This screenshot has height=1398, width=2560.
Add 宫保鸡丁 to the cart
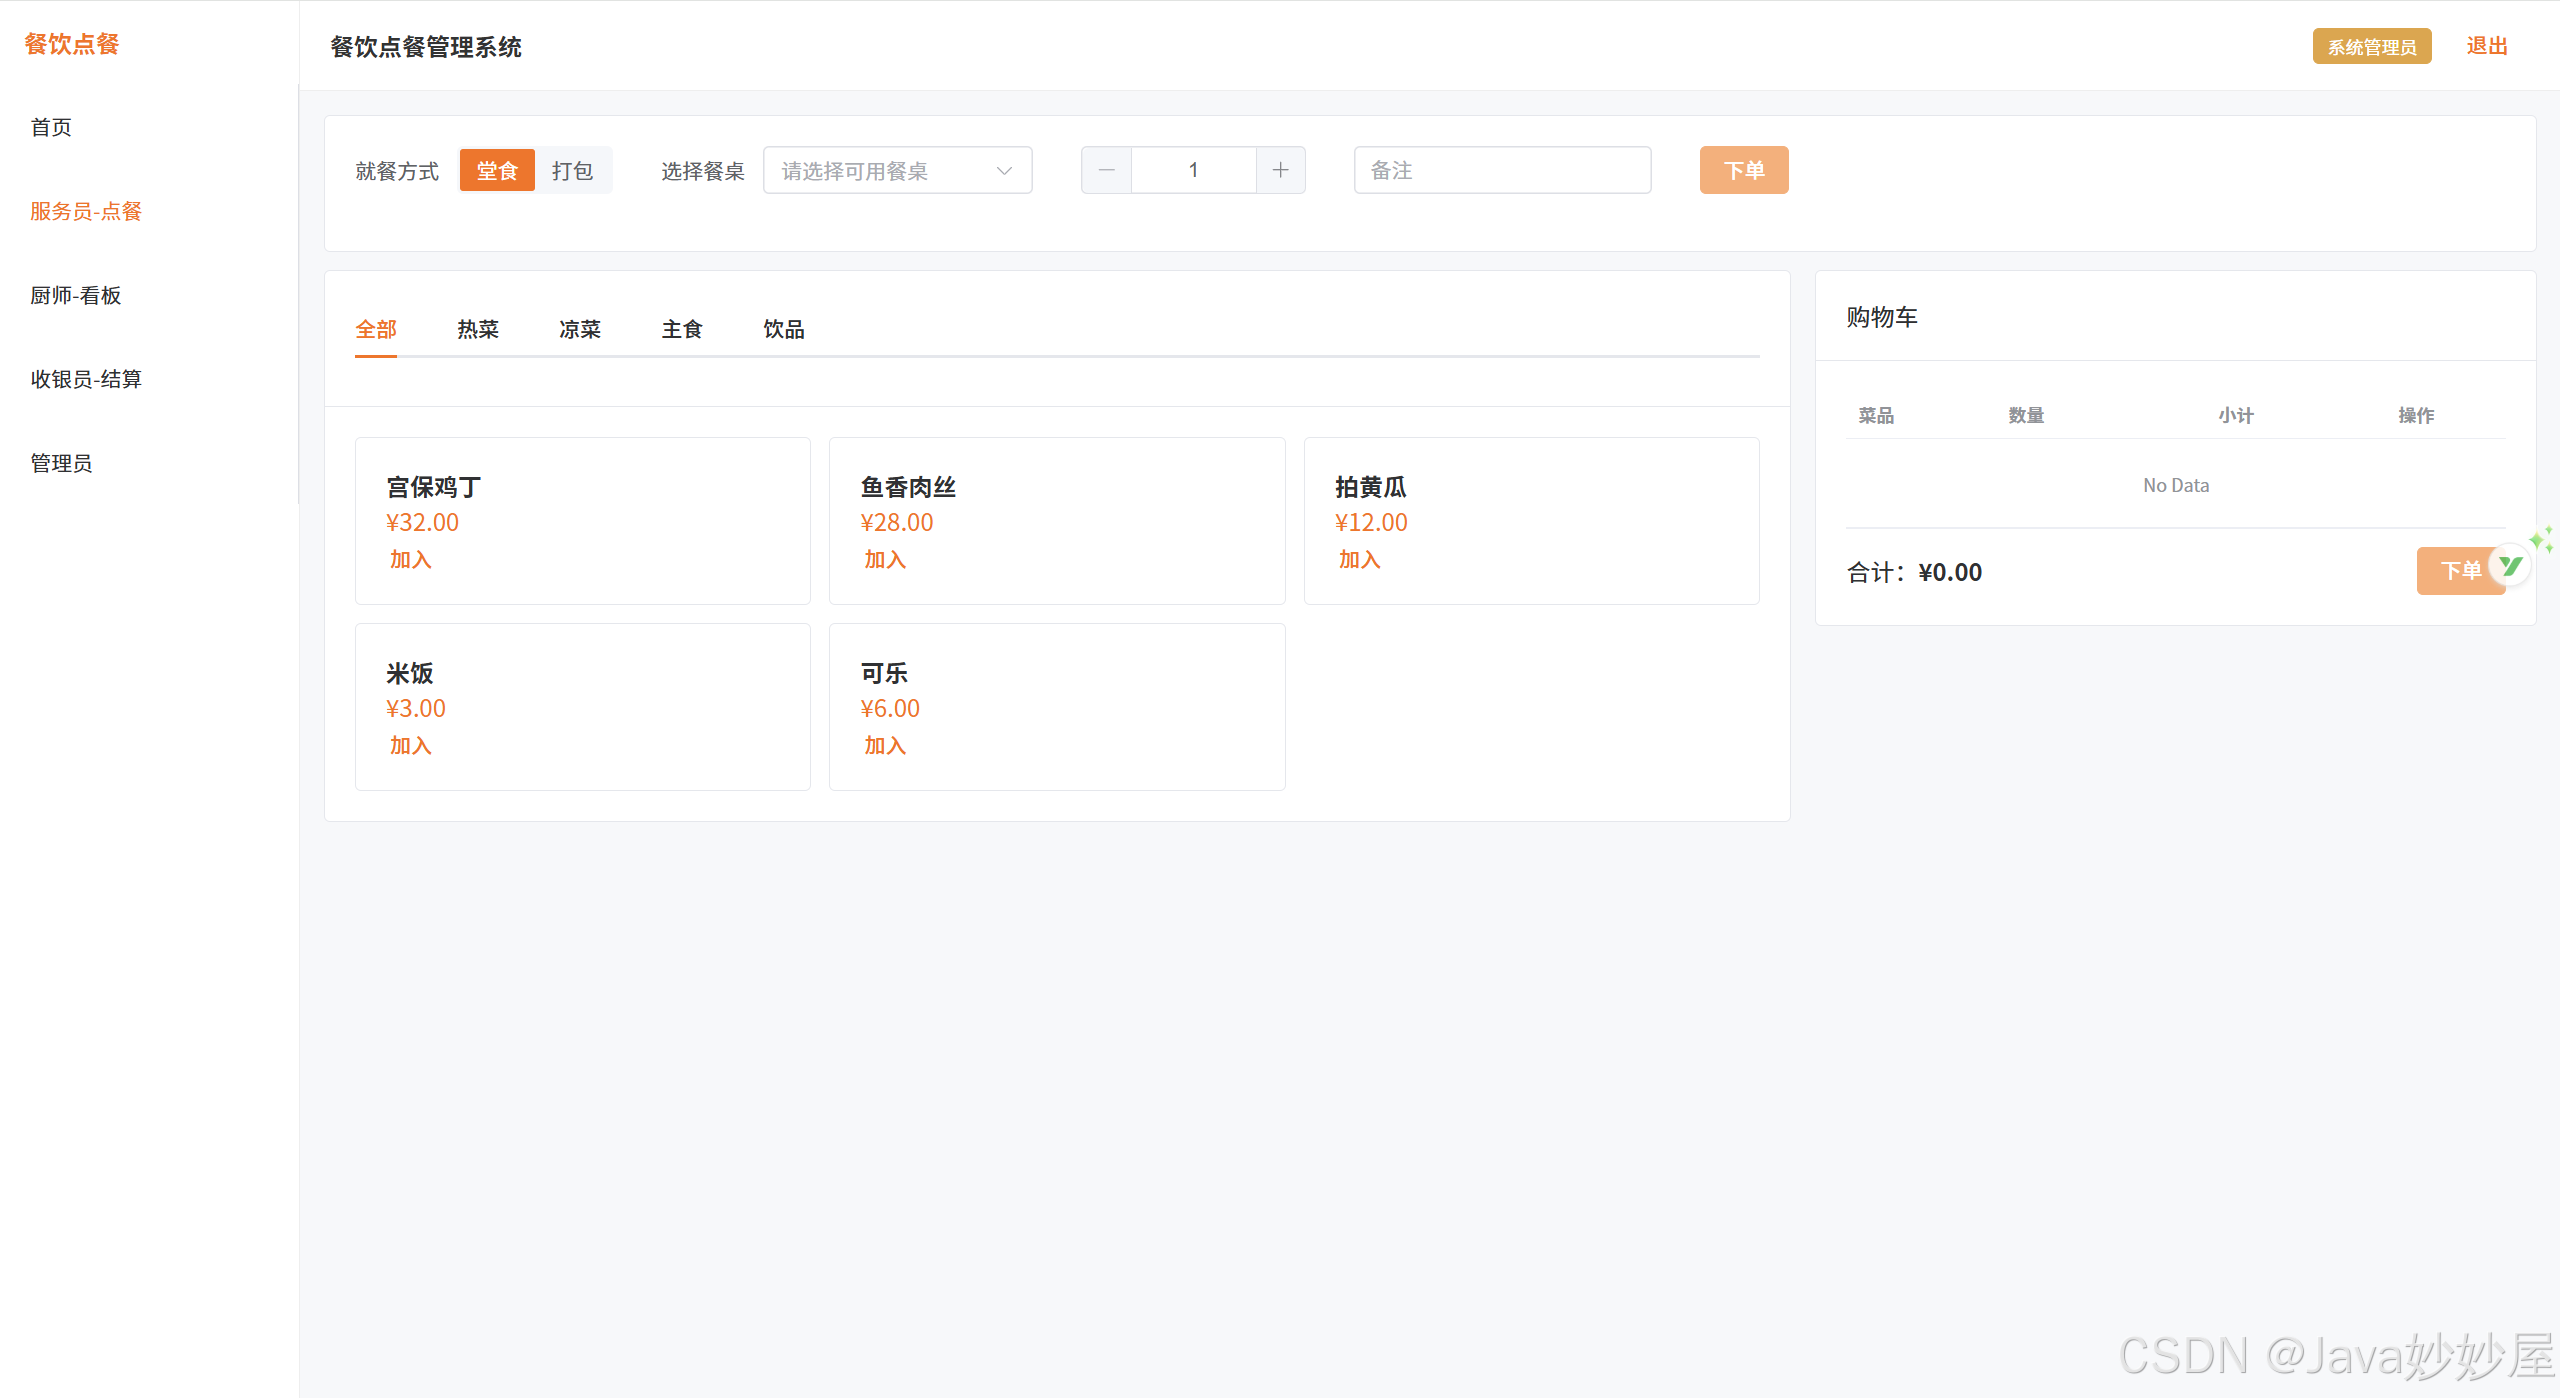(x=410, y=560)
